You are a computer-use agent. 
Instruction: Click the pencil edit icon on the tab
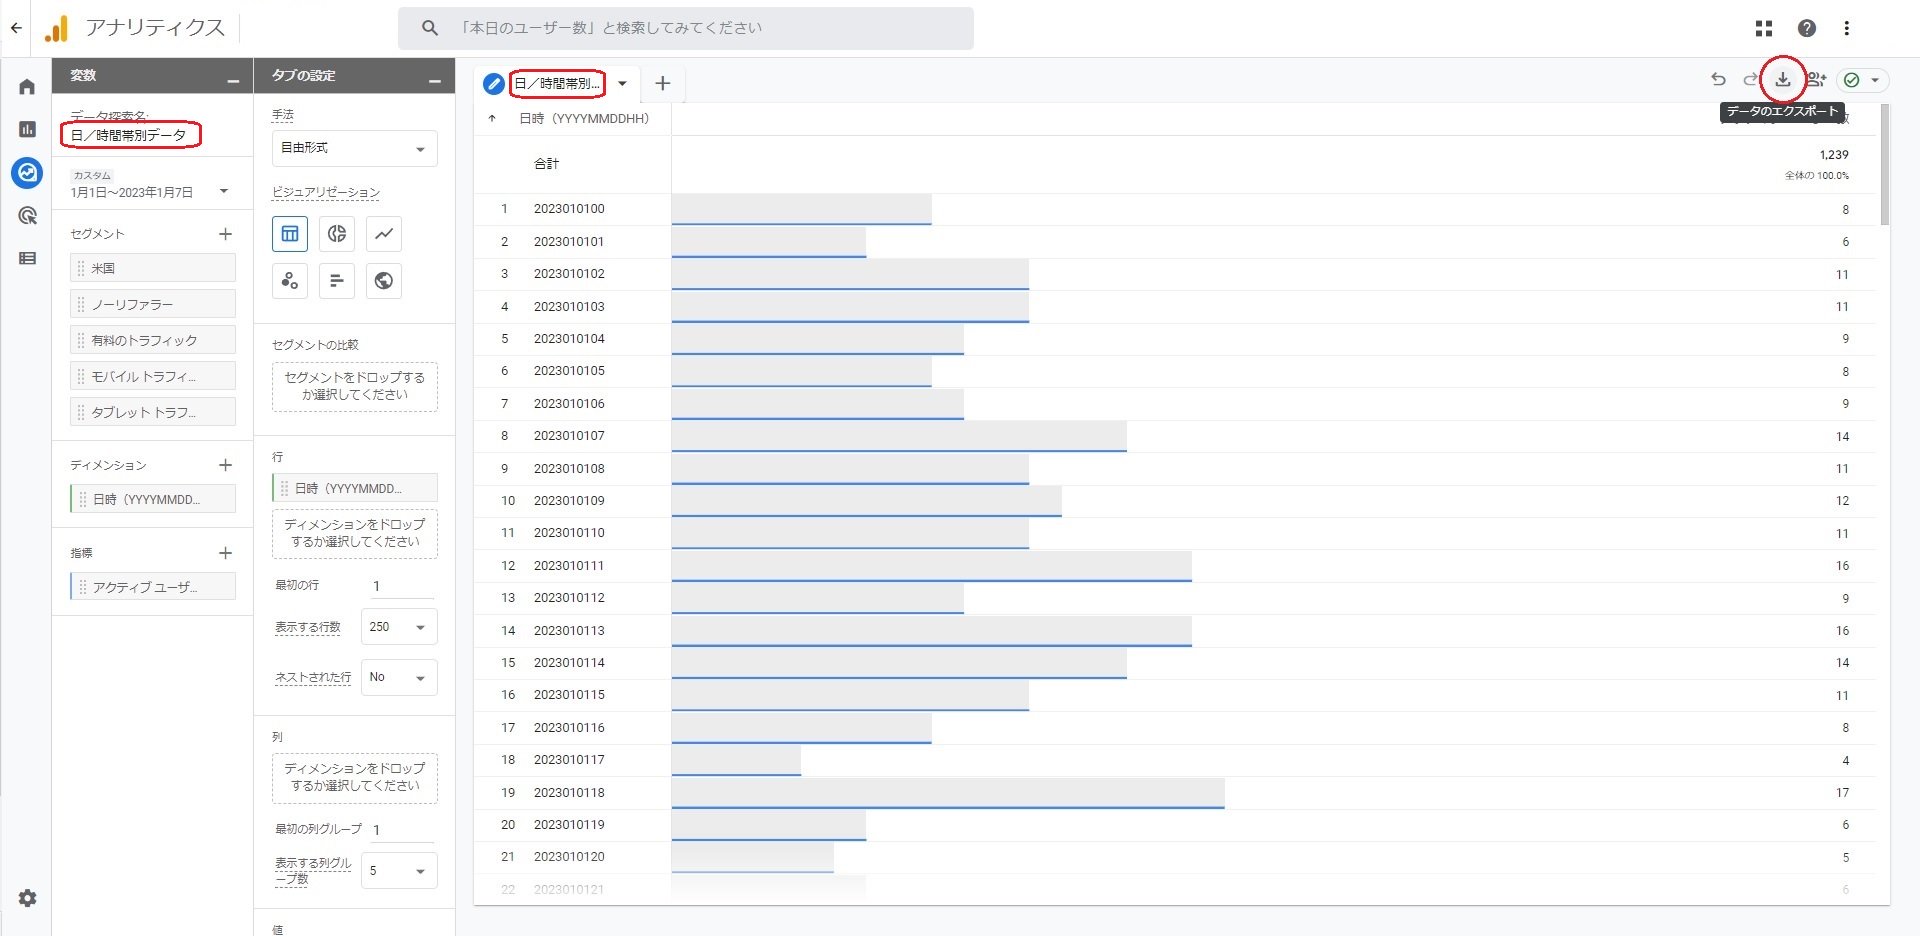point(493,84)
